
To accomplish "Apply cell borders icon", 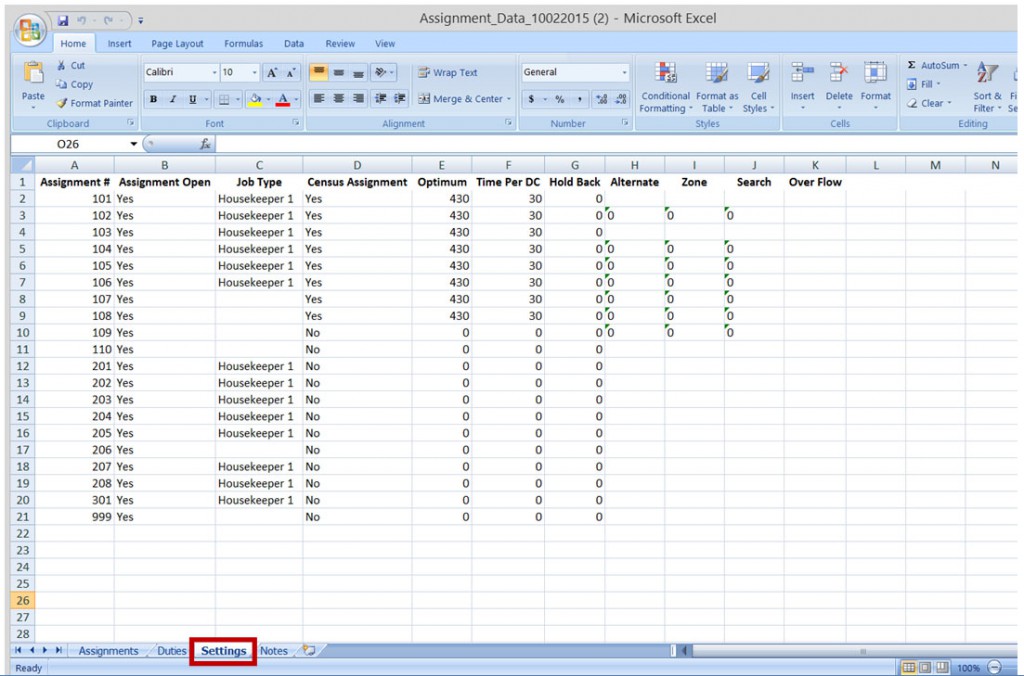I will 224,99.
